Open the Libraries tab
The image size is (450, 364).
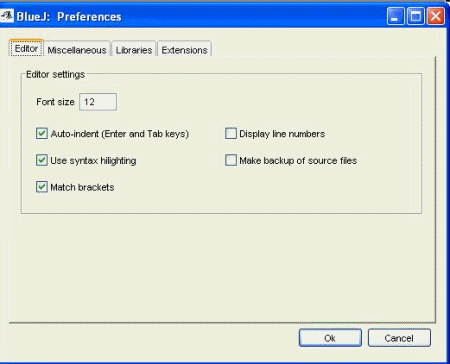(x=134, y=50)
